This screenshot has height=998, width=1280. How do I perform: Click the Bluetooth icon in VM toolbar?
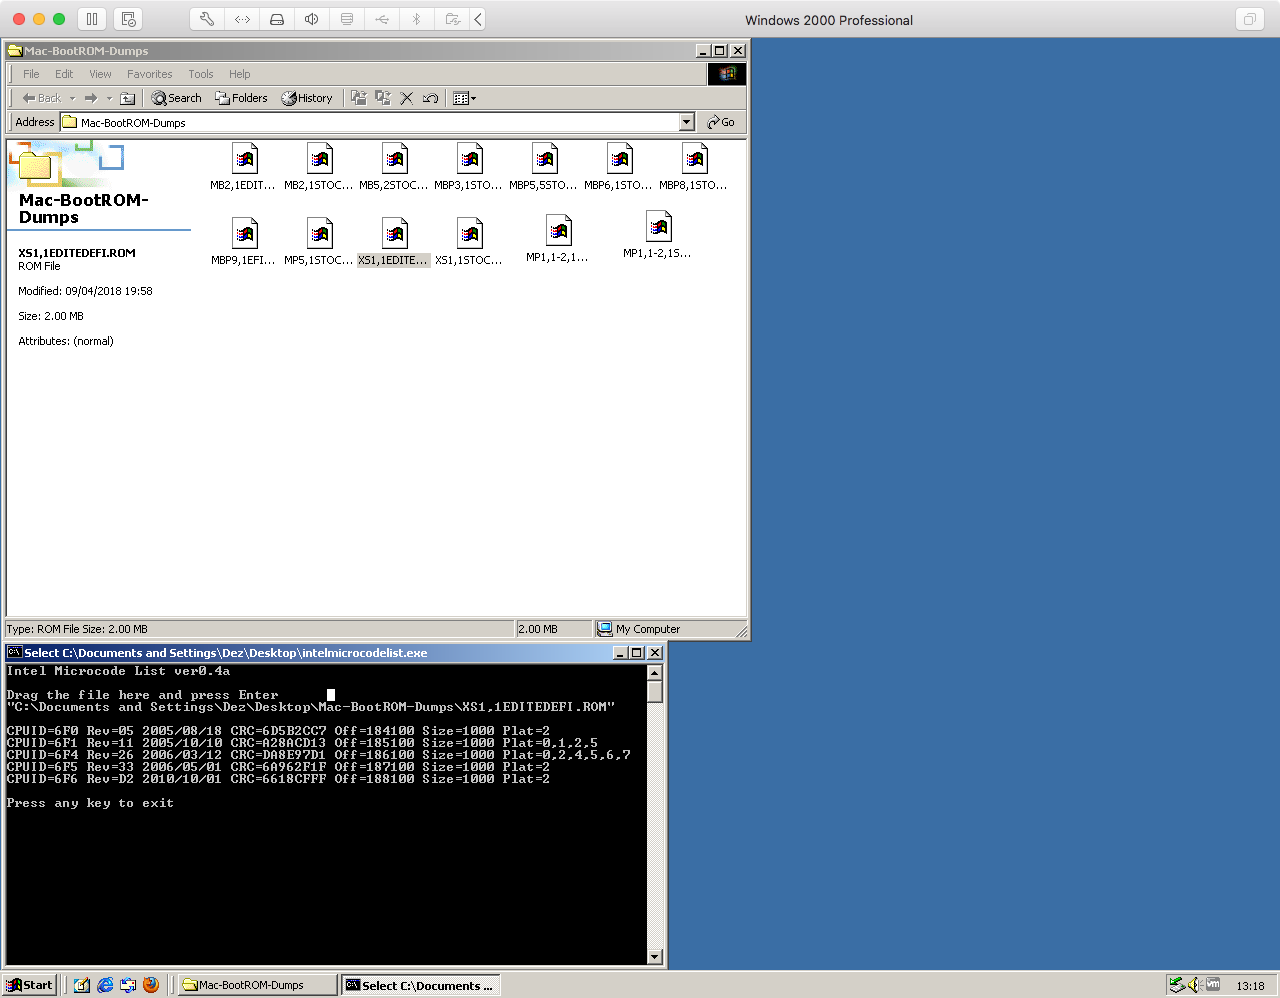tap(417, 19)
